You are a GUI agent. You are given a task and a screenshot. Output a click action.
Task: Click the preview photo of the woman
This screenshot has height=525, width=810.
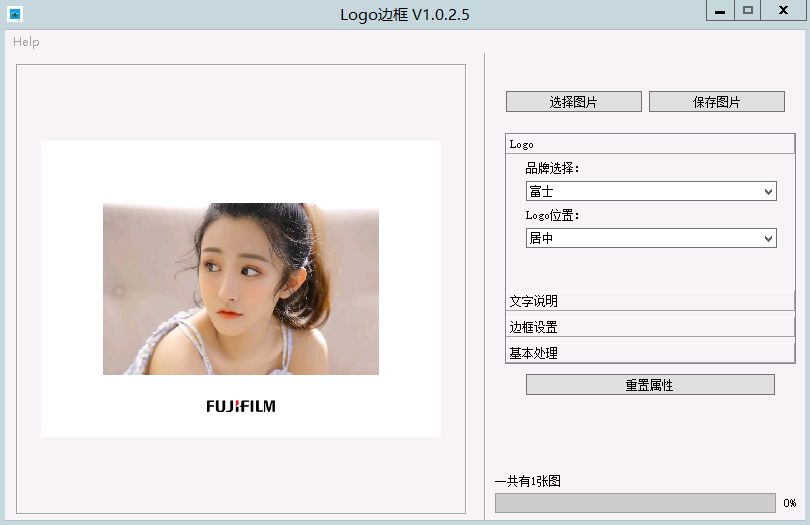click(x=241, y=289)
